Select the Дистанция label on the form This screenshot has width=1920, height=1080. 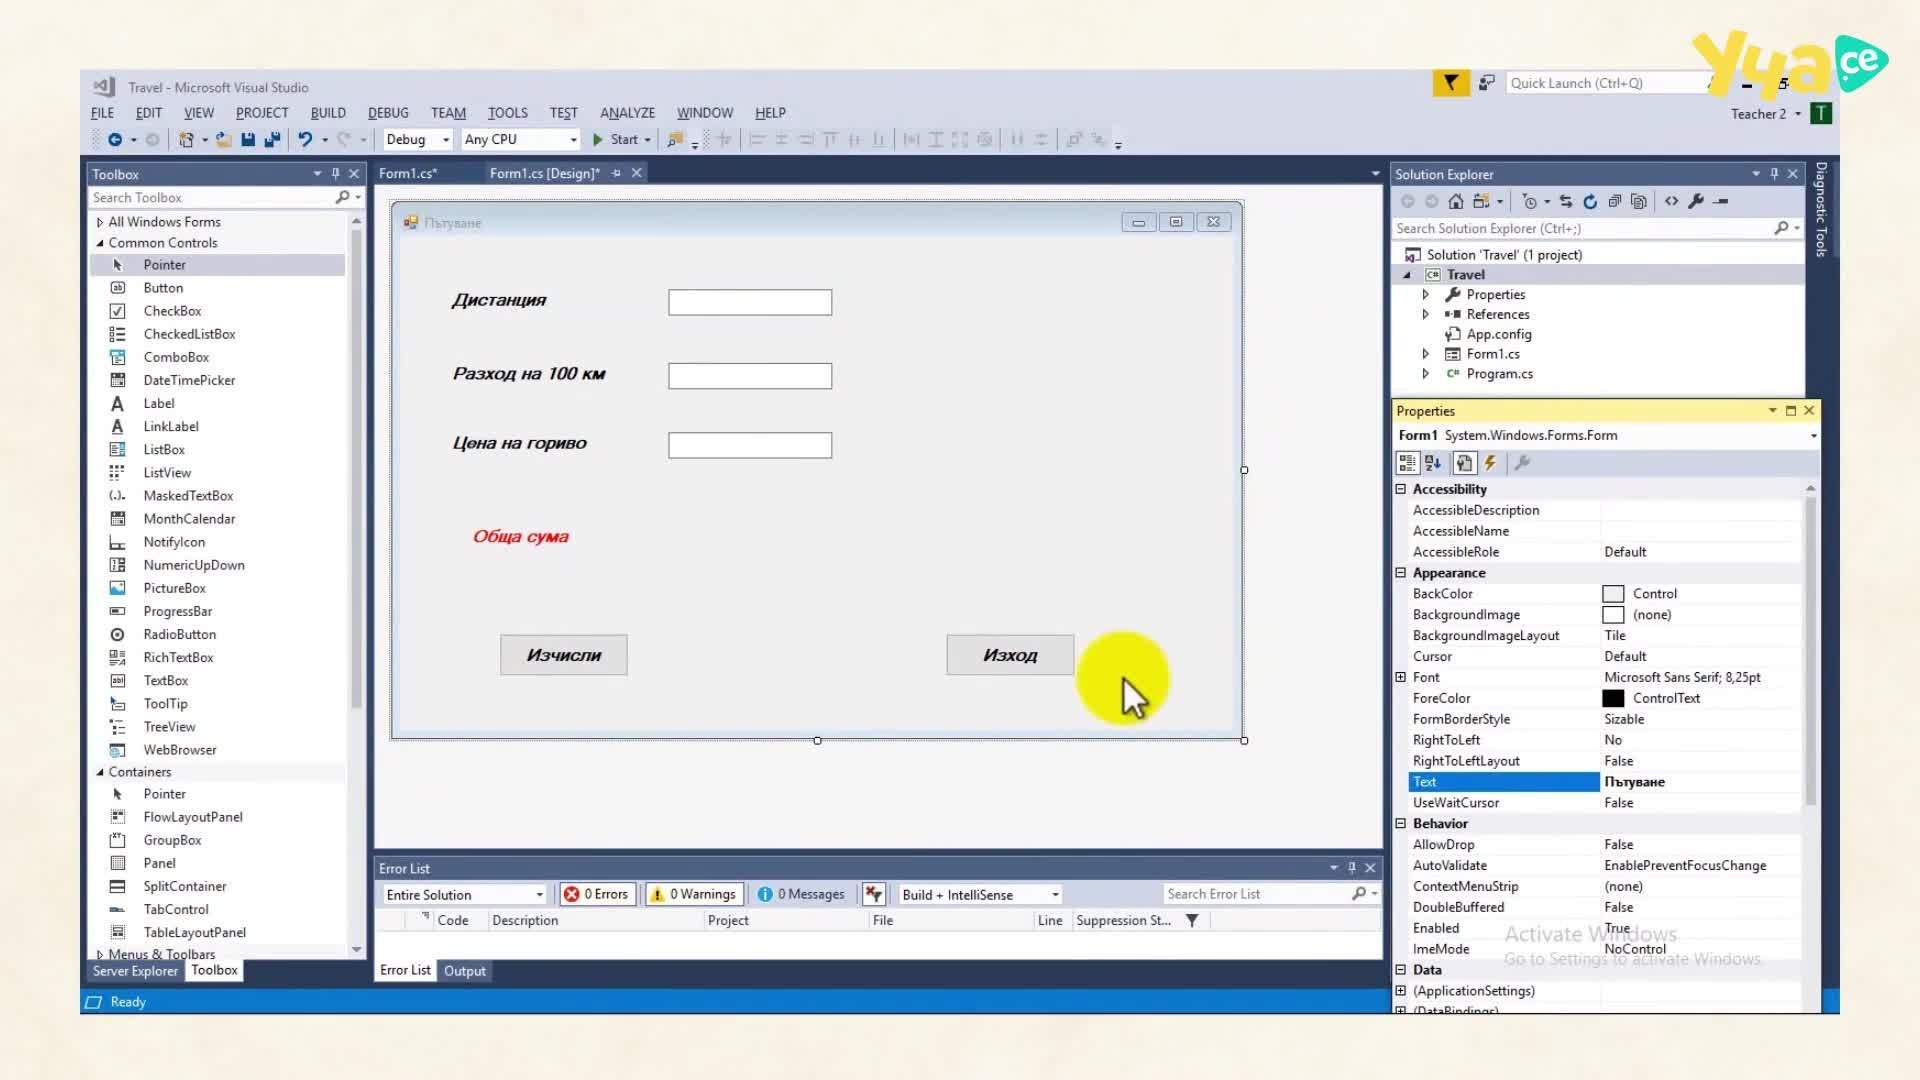(499, 300)
